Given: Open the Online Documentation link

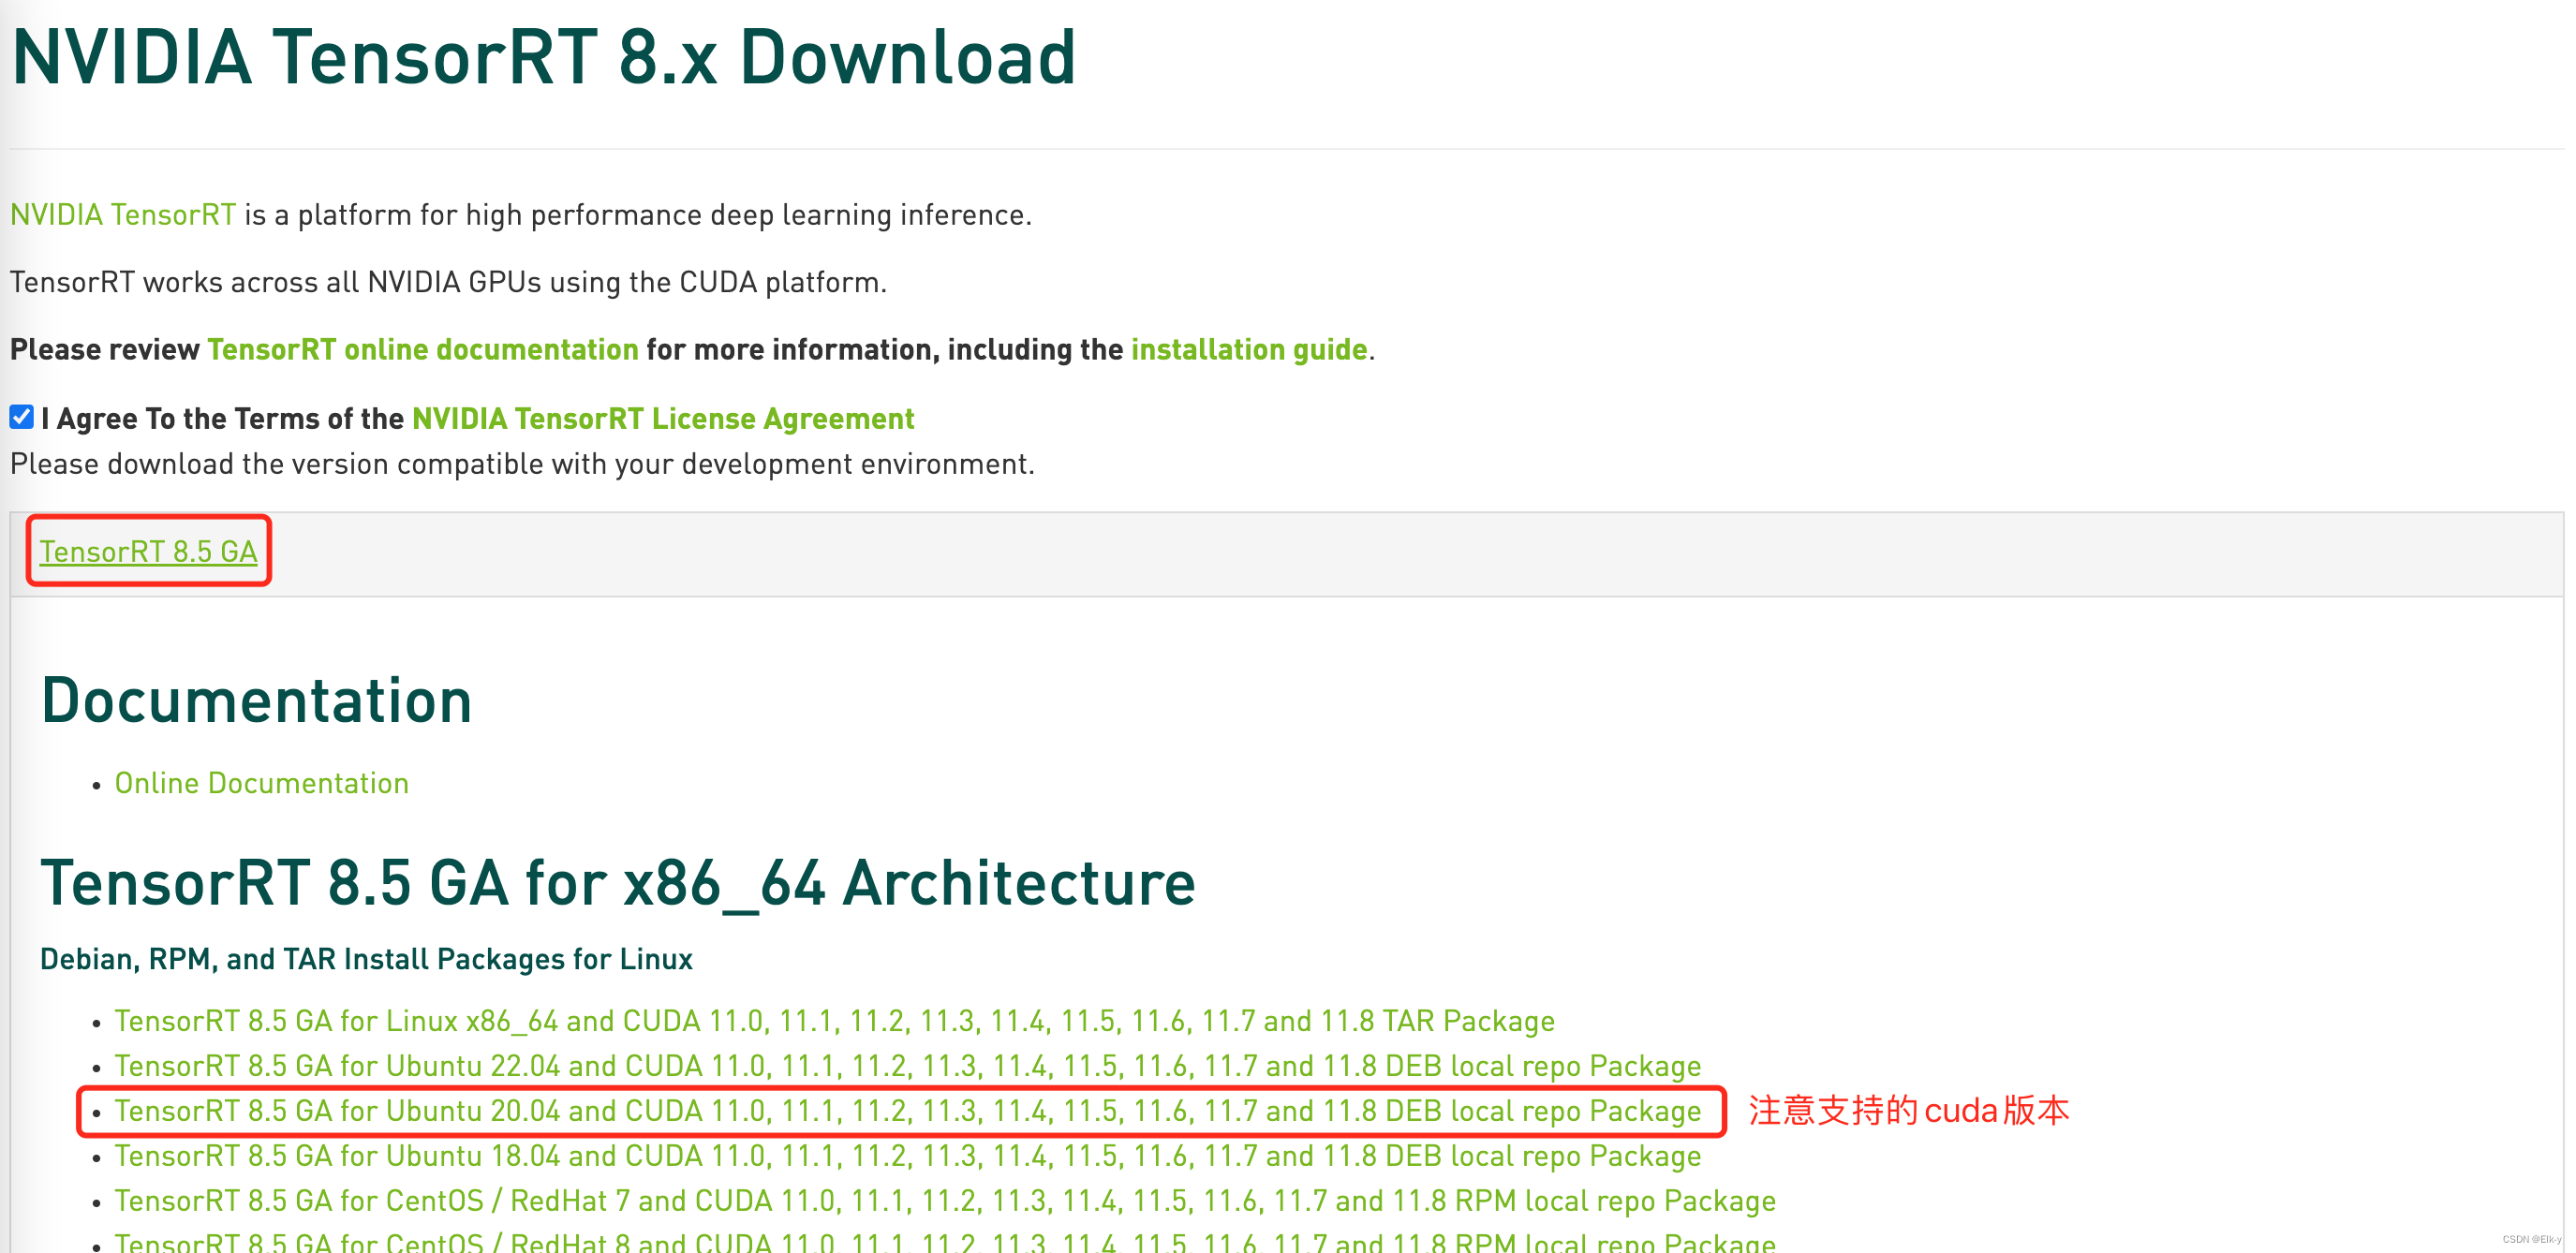Looking at the screenshot, I should tap(262, 783).
